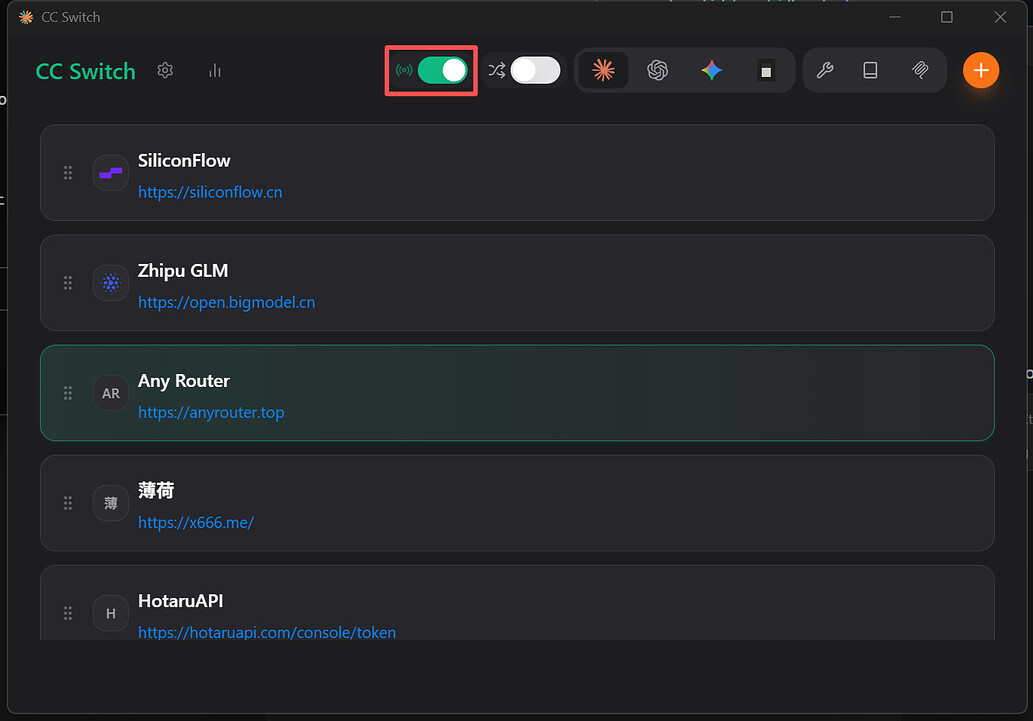This screenshot has height=721, width=1033.
Task: Open hotaruapi.com console token link
Action: point(267,632)
